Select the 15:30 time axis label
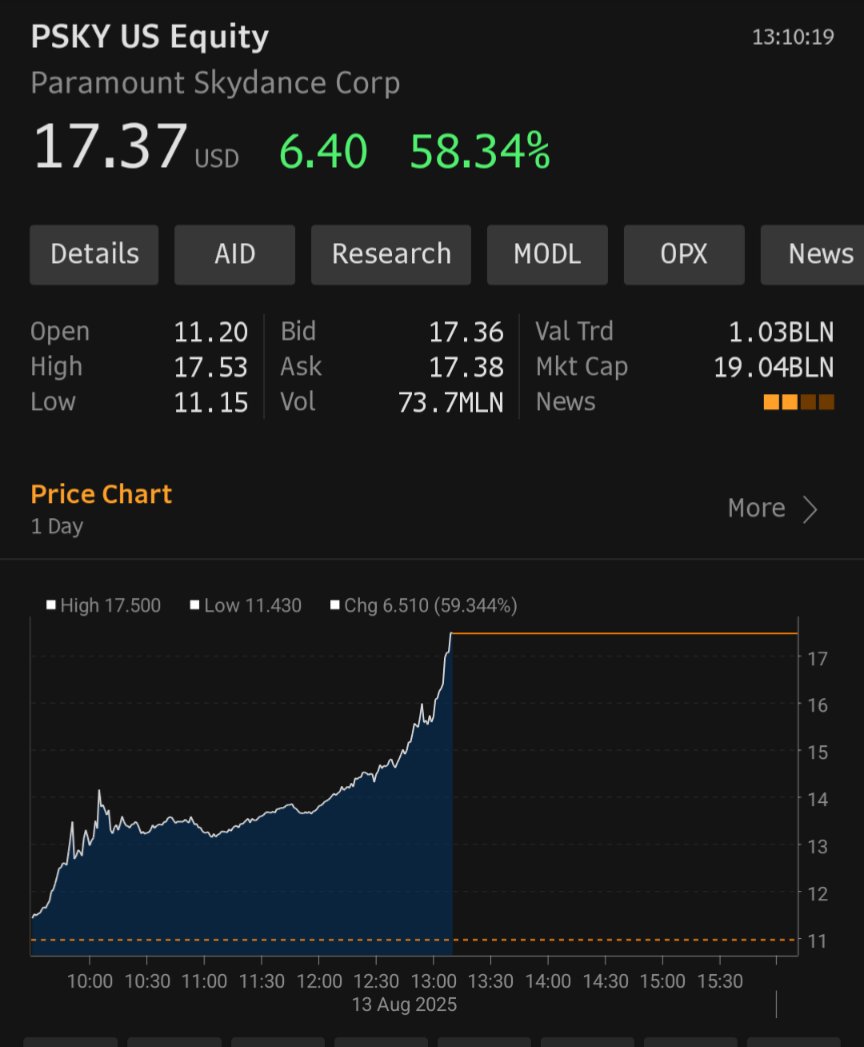The image size is (864, 1047). 720,981
